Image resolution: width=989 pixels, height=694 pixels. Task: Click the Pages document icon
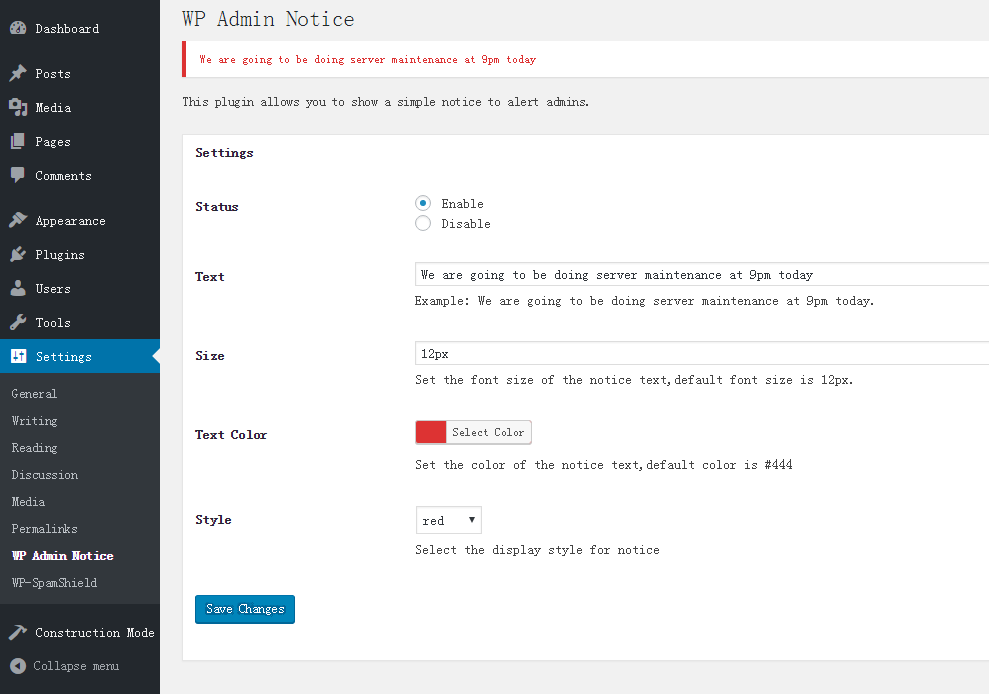18,141
